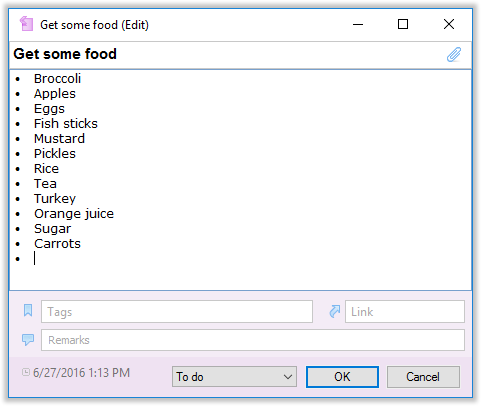Focus the Tags input field
The height and width of the screenshot is (406, 481).
point(177,312)
